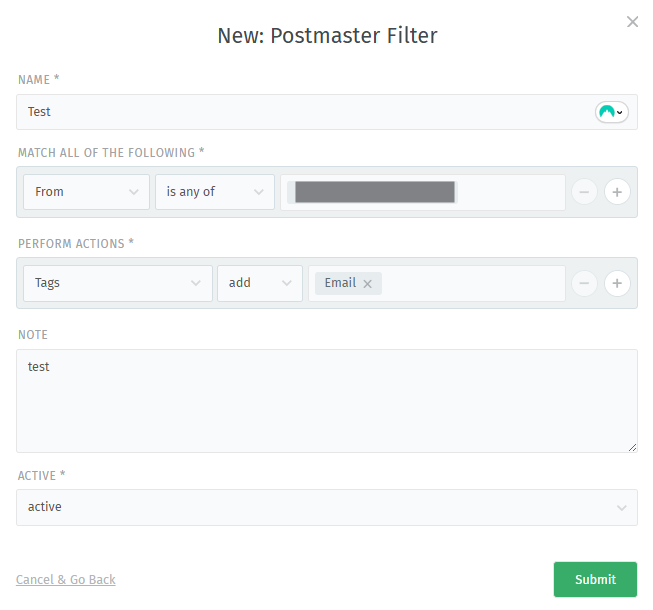The image size is (653, 610).
Task: Remove the Email tag
Action: (x=367, y=284)
